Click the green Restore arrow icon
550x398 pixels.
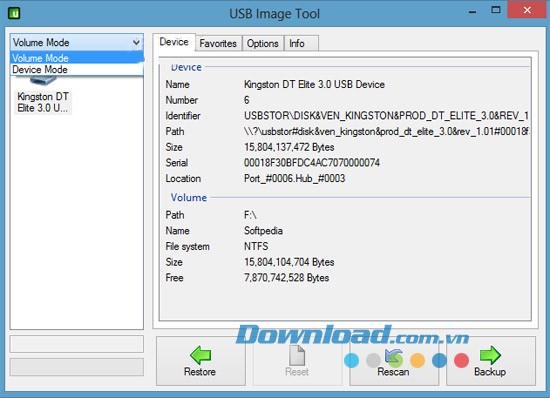tap(200, 355)
